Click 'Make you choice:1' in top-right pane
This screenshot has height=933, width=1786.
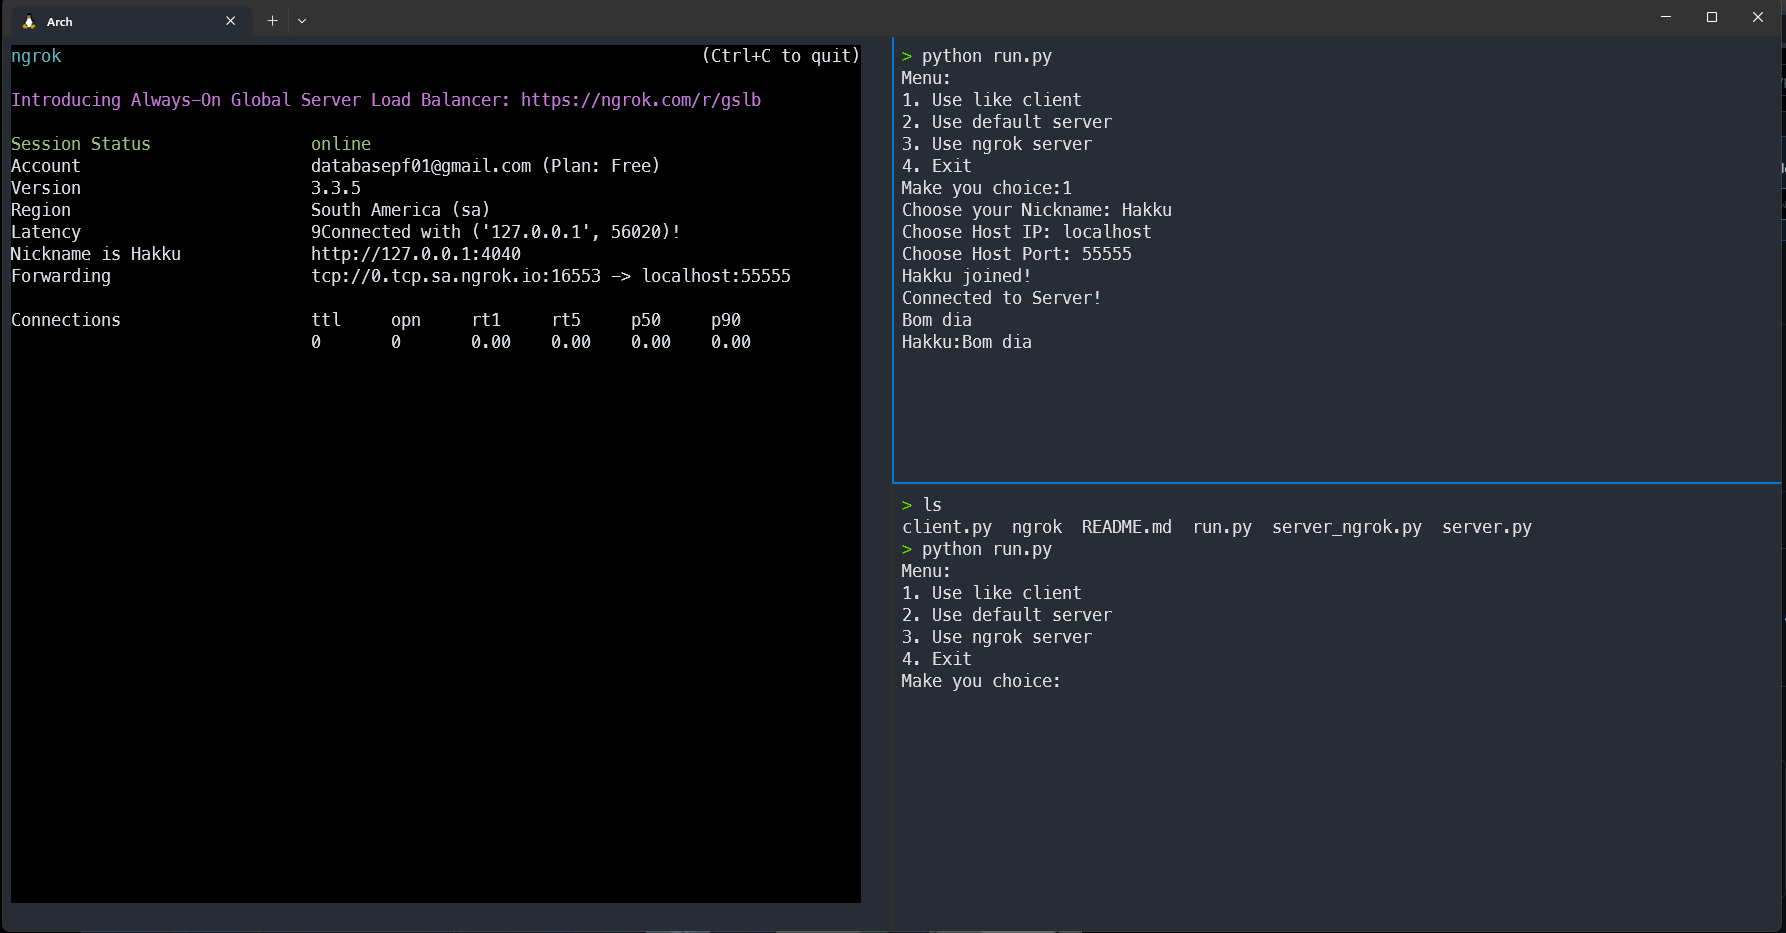[x=987, y=188]
